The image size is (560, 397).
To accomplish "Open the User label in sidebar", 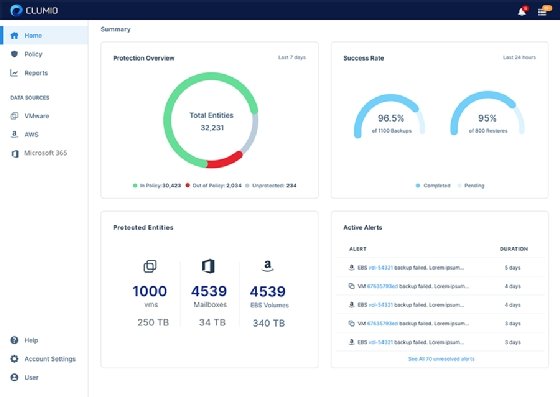I will tap(31, 377).
